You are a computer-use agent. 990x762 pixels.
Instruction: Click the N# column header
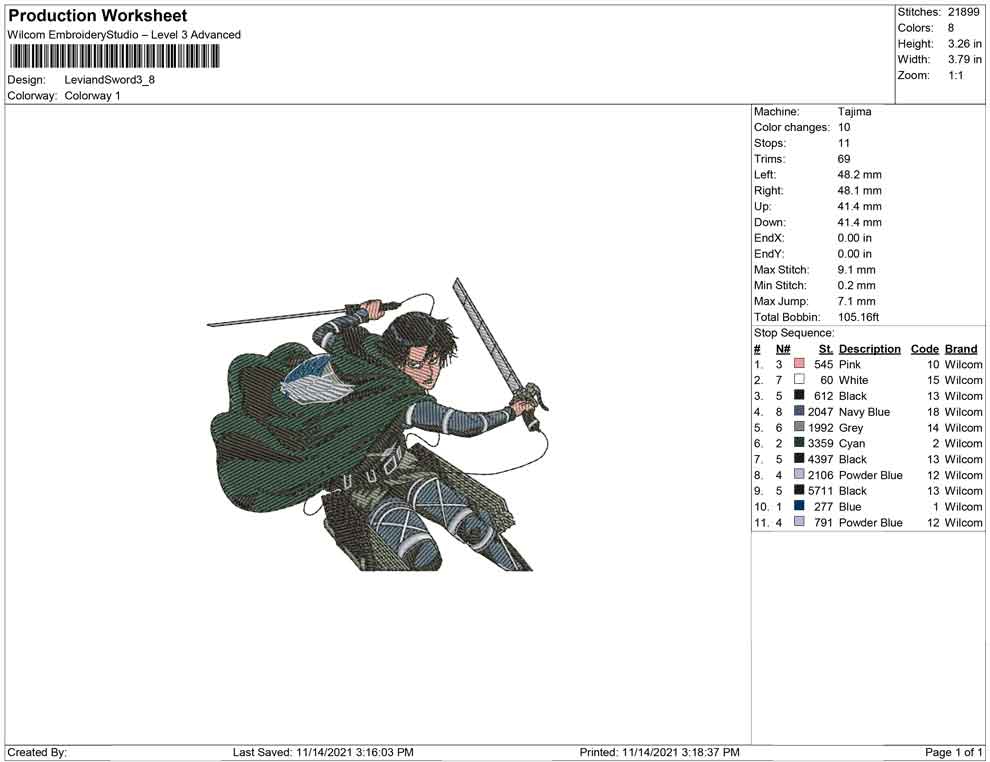click(783, 348)
